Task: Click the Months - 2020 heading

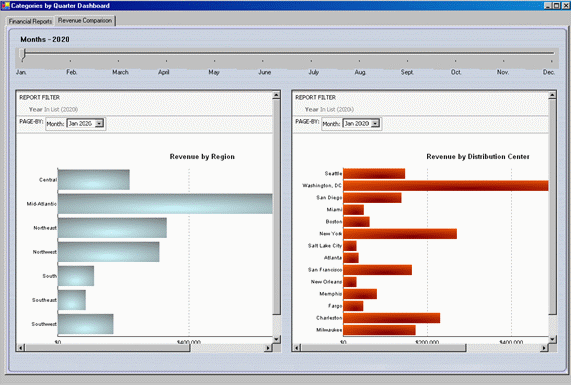Action: (x=45, y=39)
